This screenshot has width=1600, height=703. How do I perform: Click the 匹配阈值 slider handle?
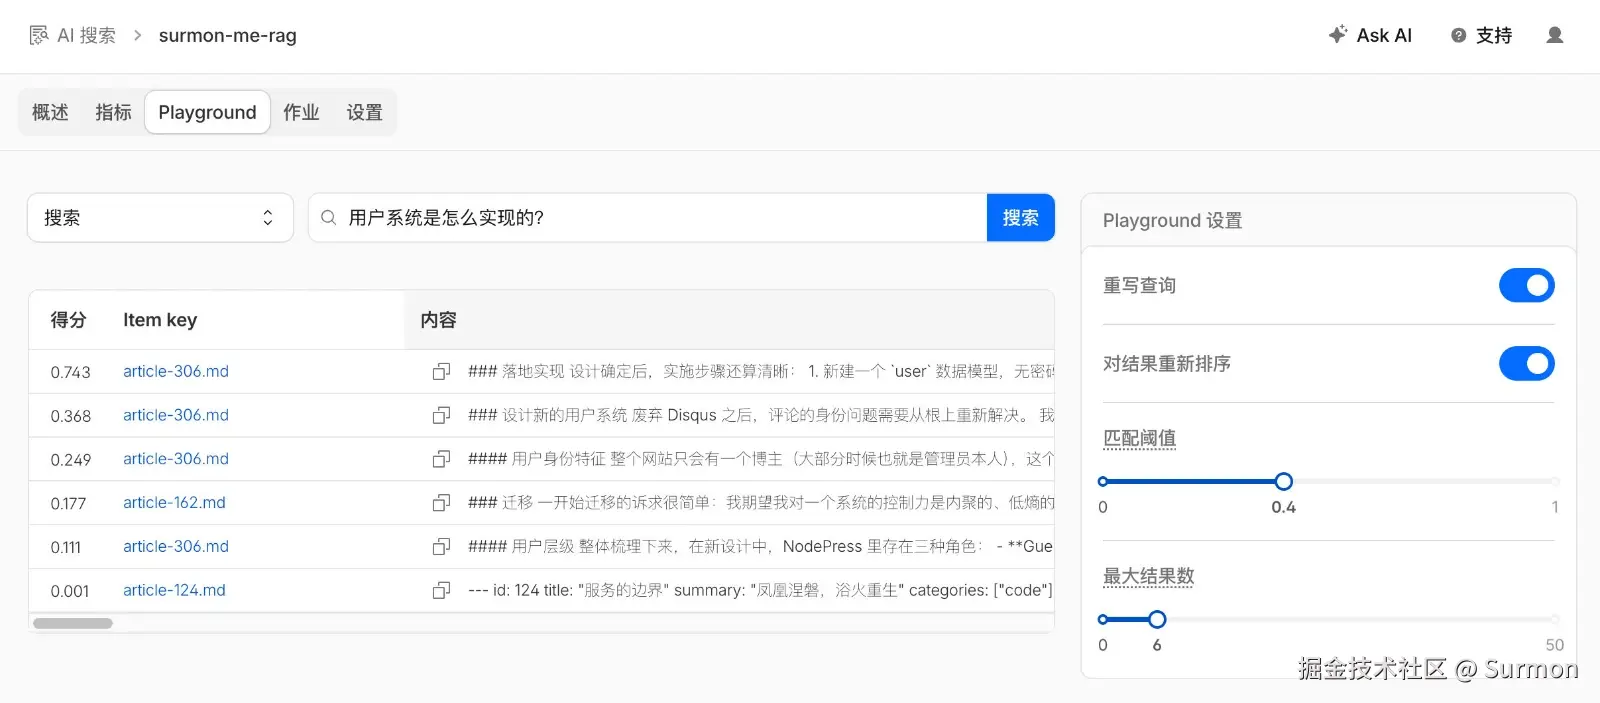[1284, 482]
